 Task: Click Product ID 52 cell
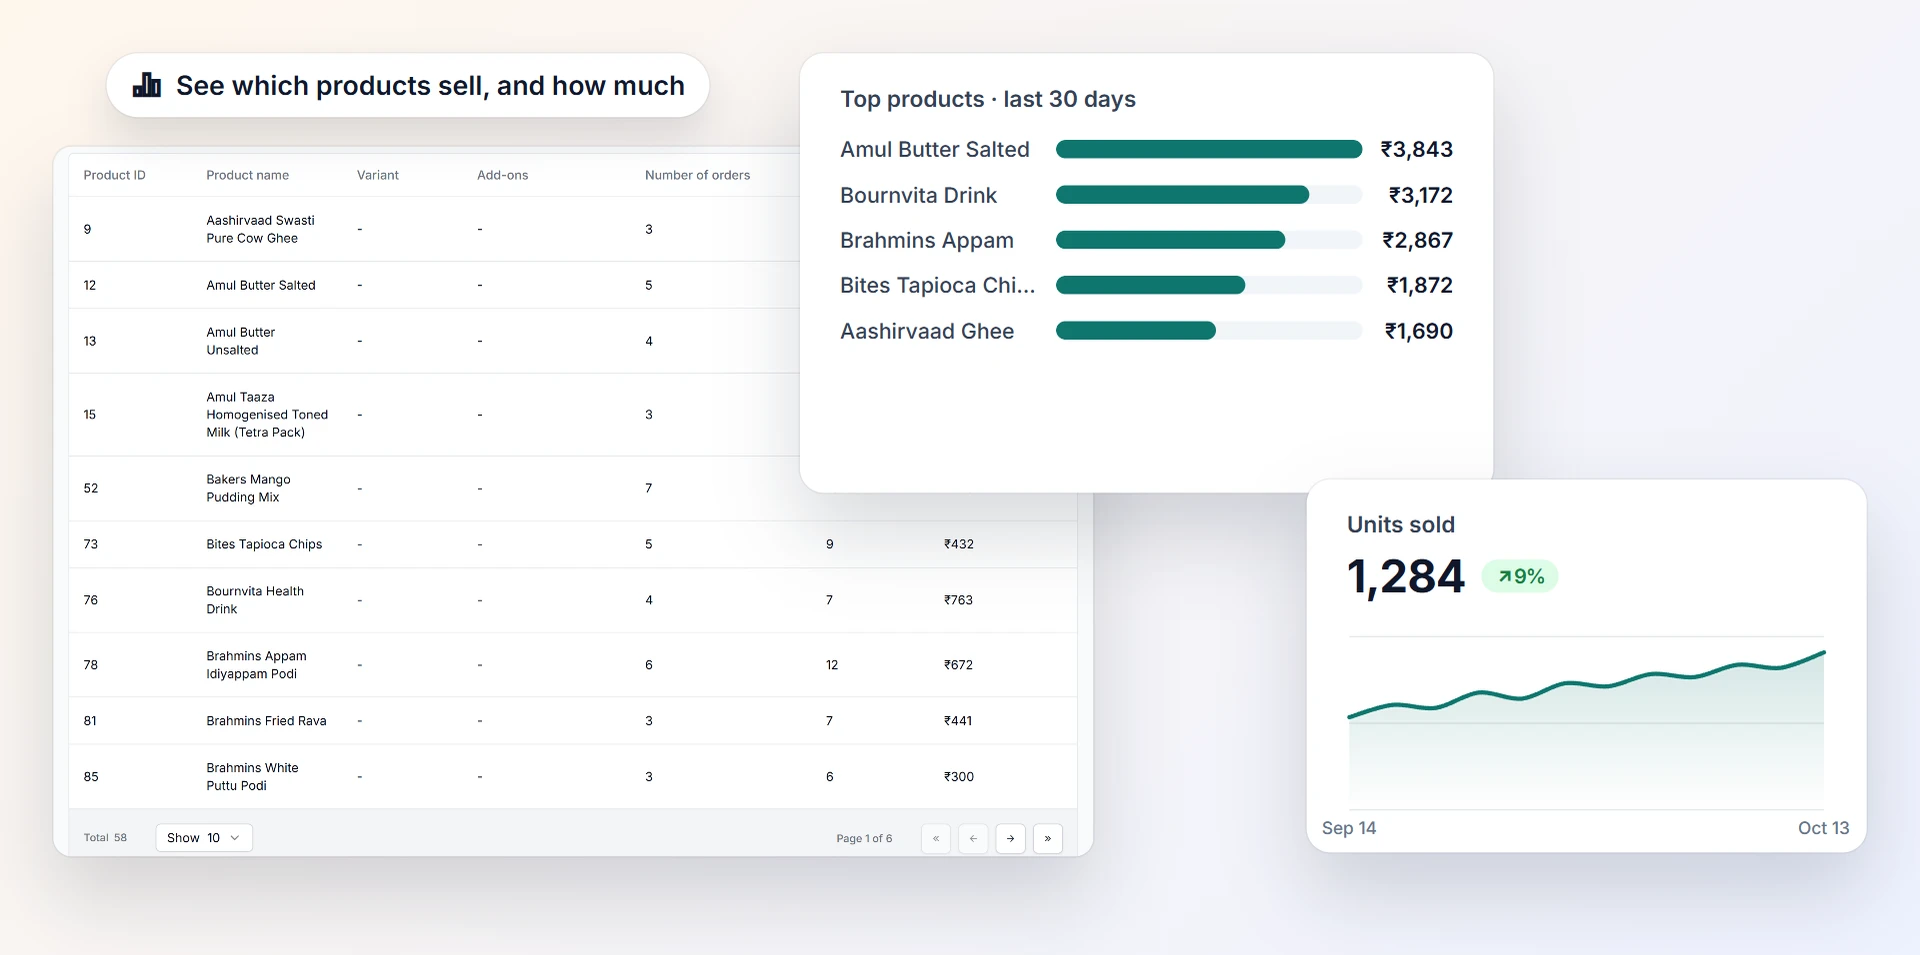91,488
